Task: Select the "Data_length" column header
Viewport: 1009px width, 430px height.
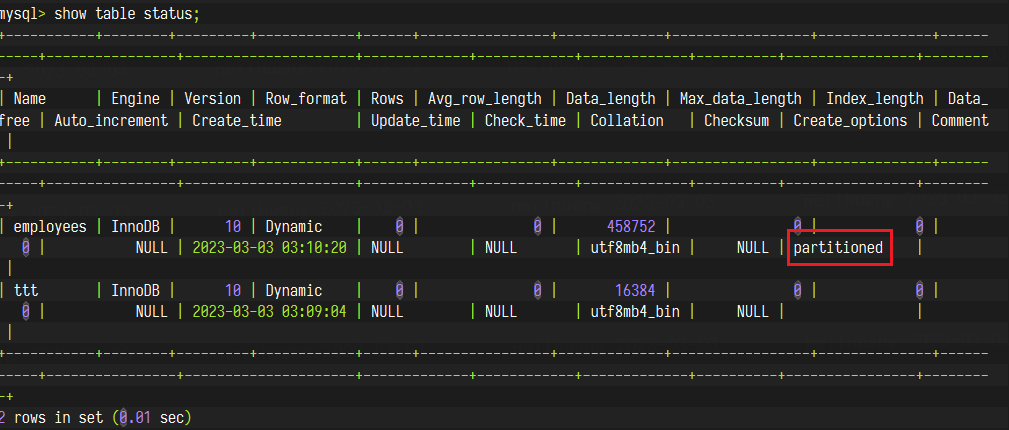Action: pyautogui.click(x=611, y=99)
